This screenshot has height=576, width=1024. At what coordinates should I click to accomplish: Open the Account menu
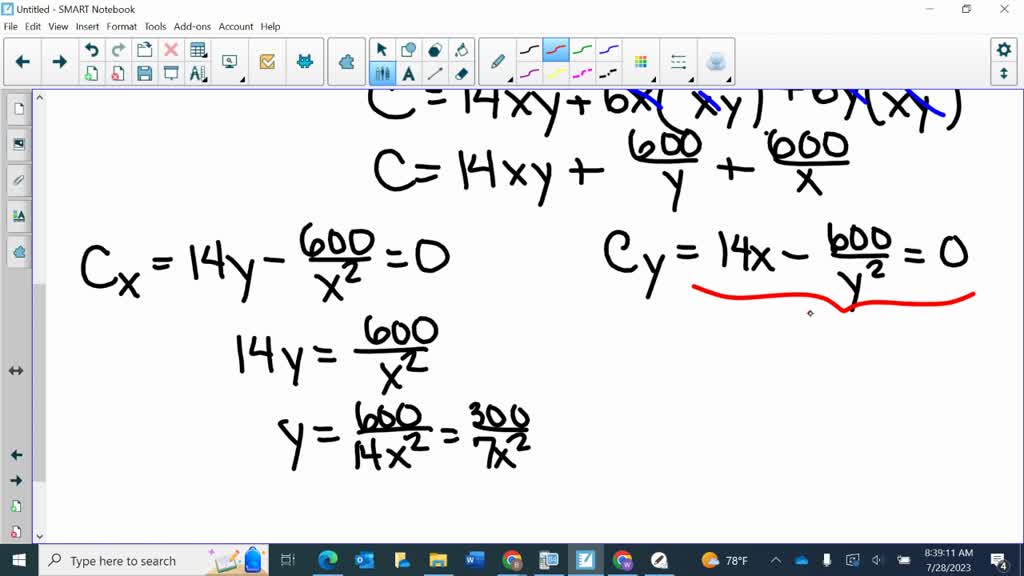[236, 27]
